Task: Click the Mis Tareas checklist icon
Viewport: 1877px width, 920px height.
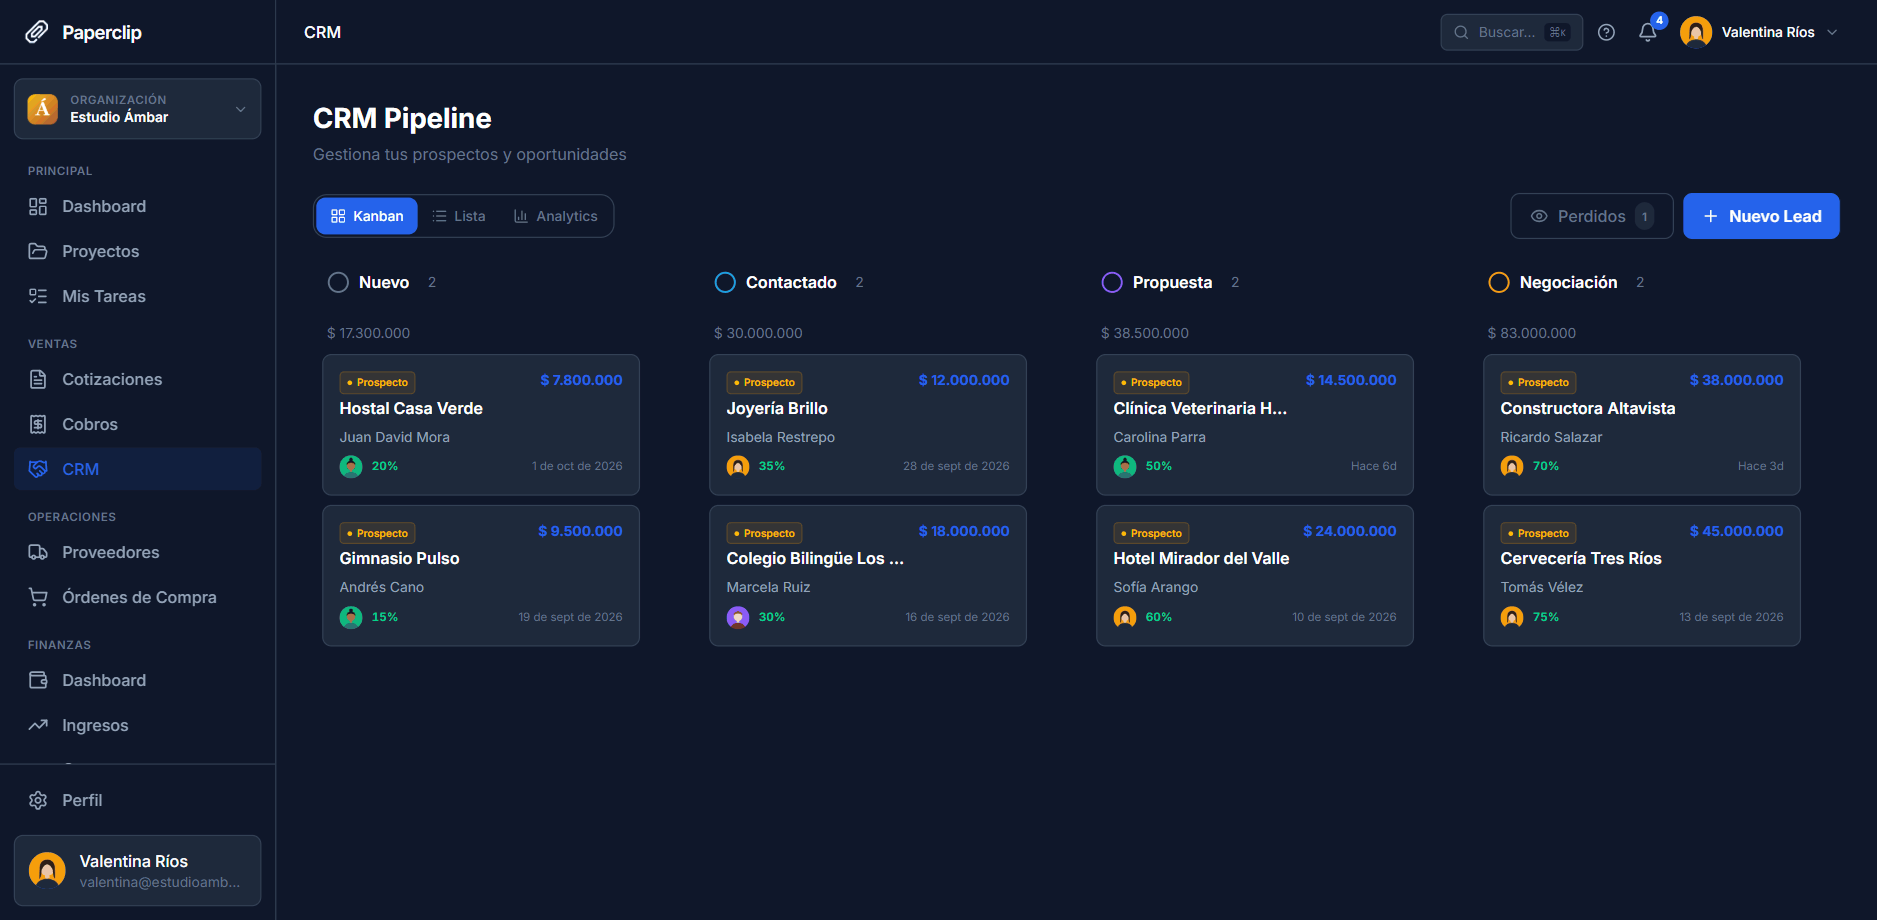Action: point(38,296)
